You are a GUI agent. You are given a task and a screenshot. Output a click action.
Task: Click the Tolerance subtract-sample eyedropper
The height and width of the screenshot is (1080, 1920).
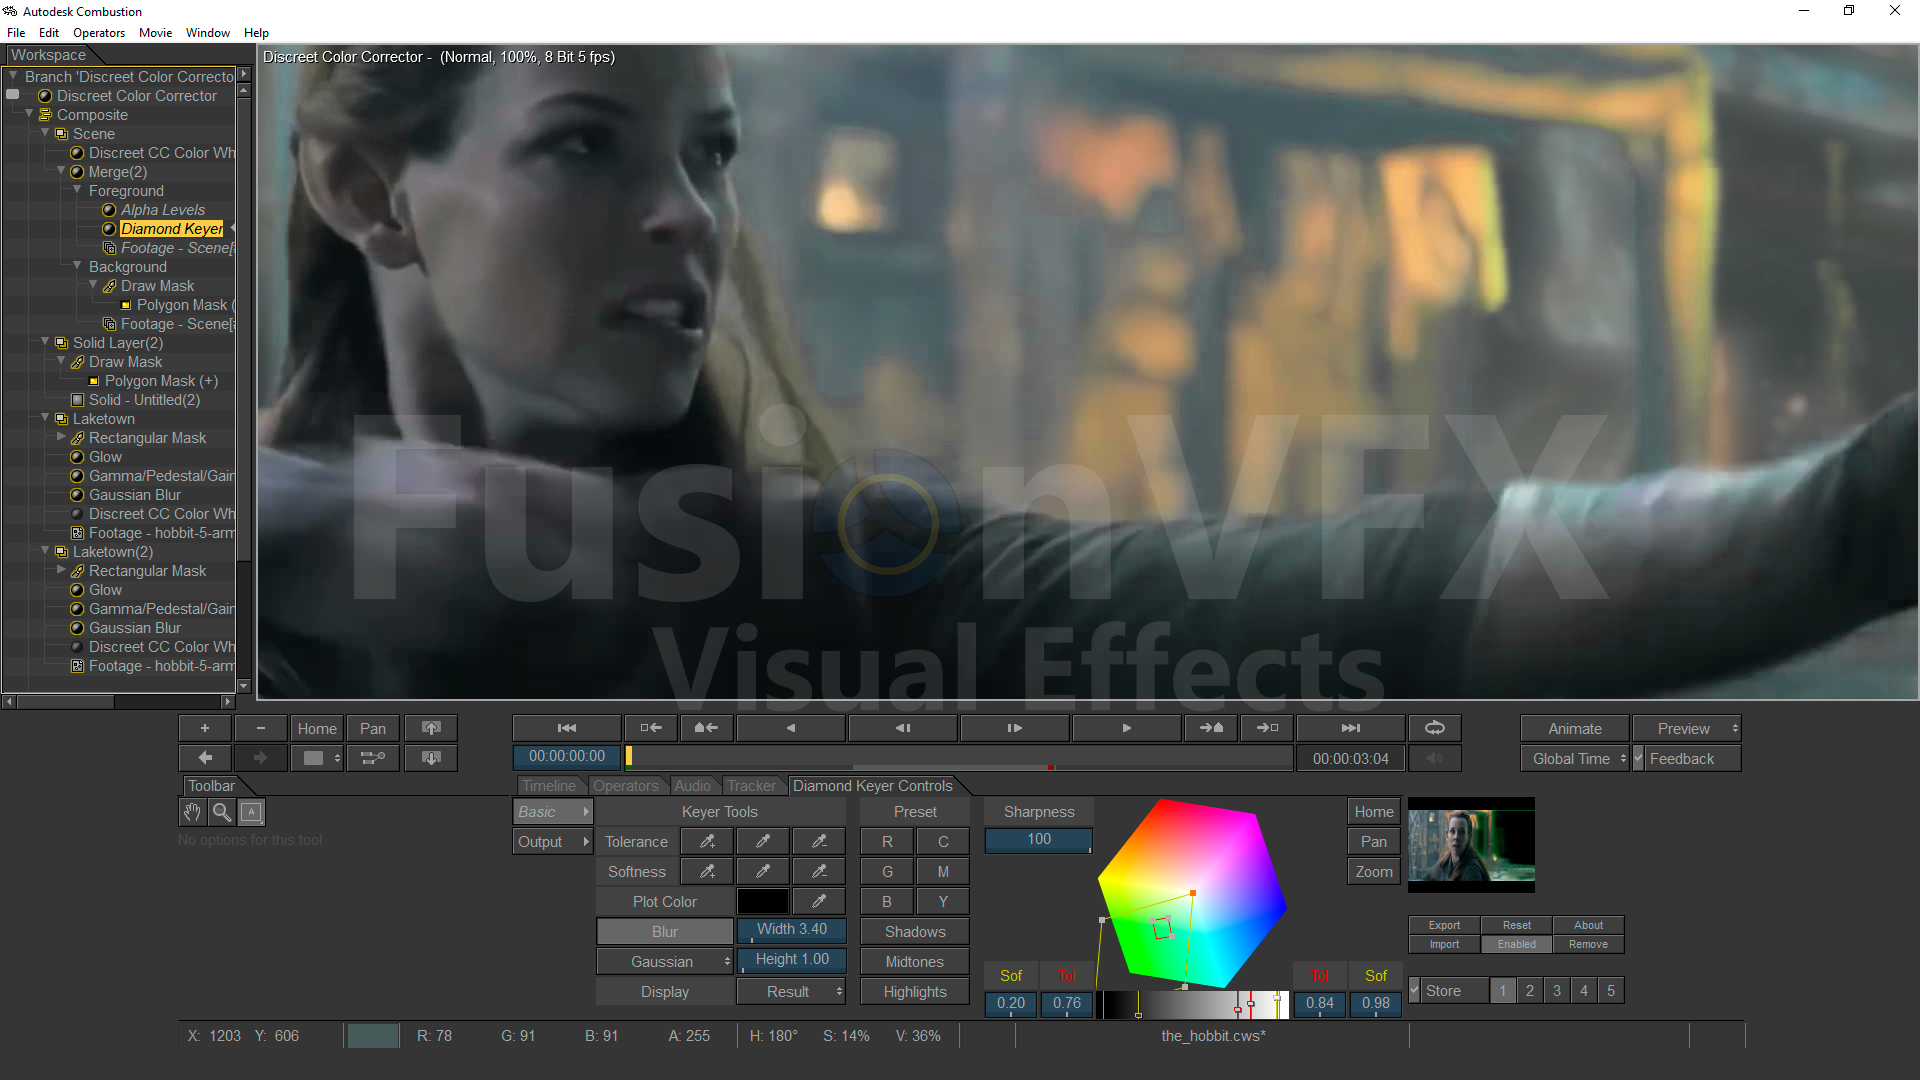(x=819, y=842)
